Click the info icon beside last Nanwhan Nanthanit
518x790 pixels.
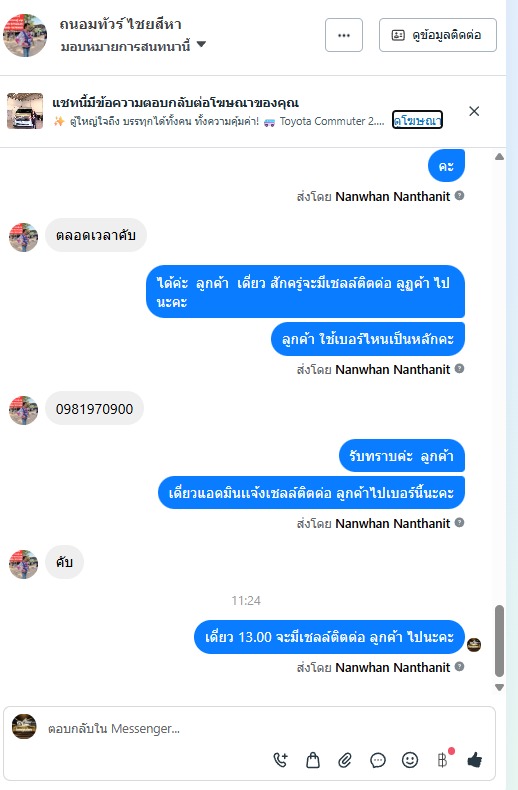[x=459, y=667]
